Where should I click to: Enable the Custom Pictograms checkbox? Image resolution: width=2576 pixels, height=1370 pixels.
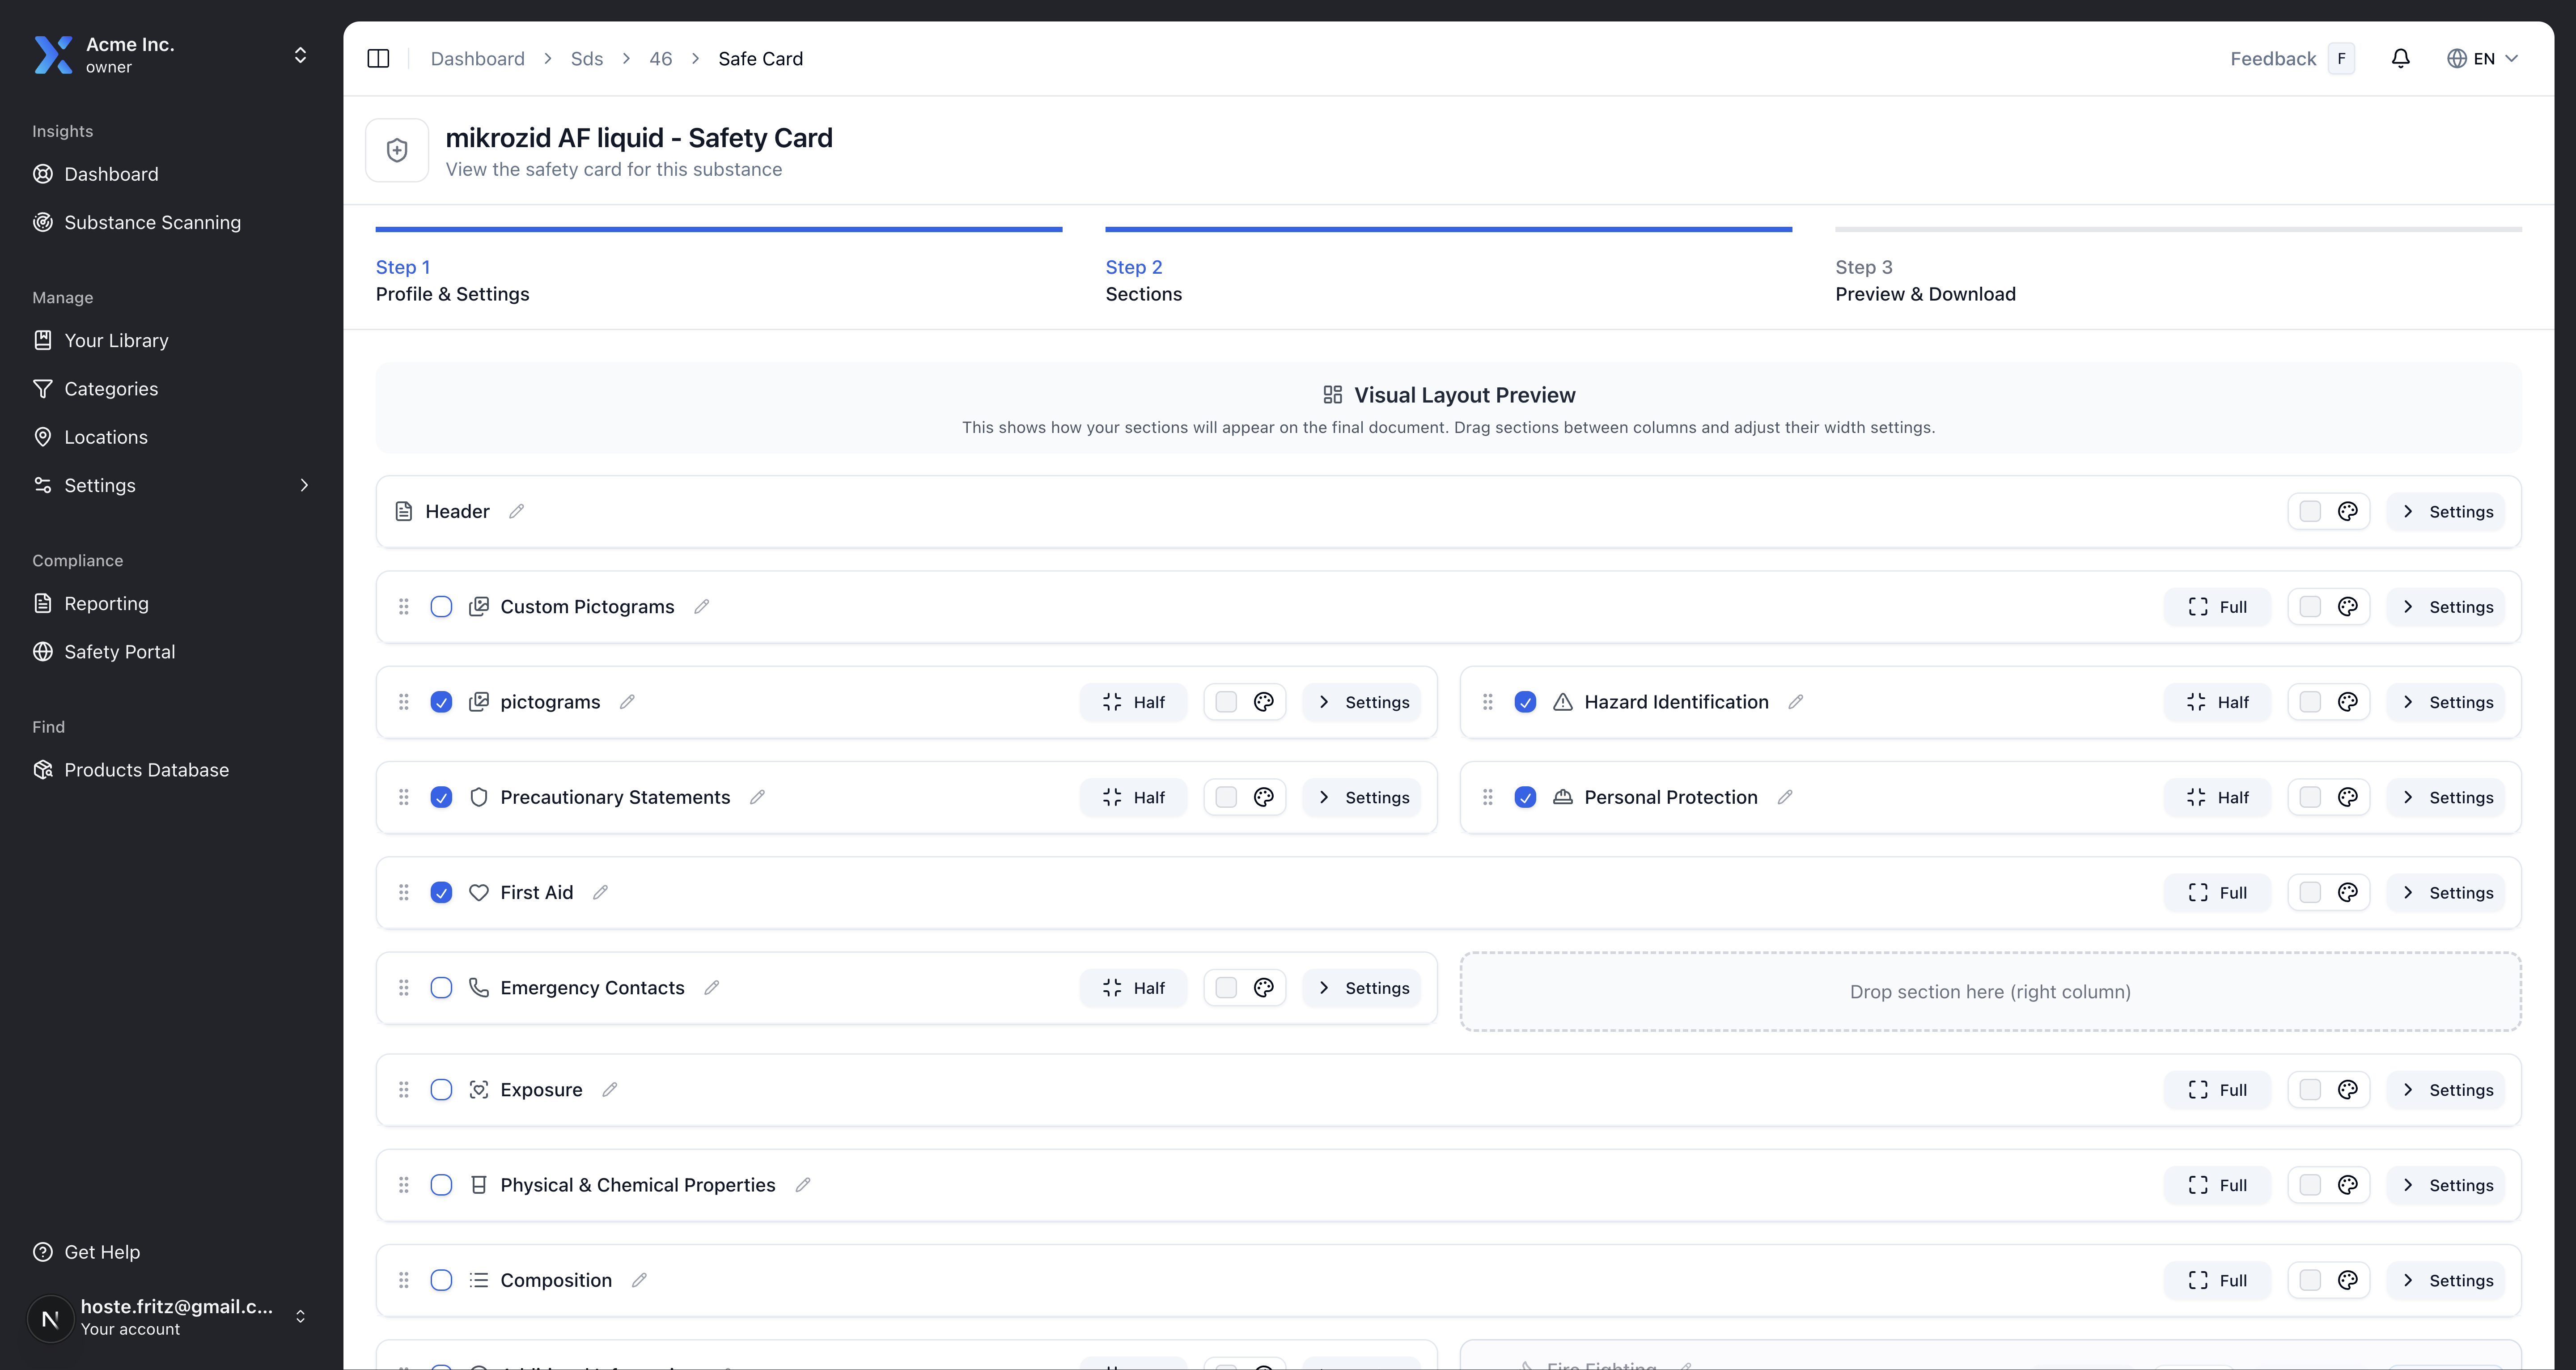click(441, 607)
